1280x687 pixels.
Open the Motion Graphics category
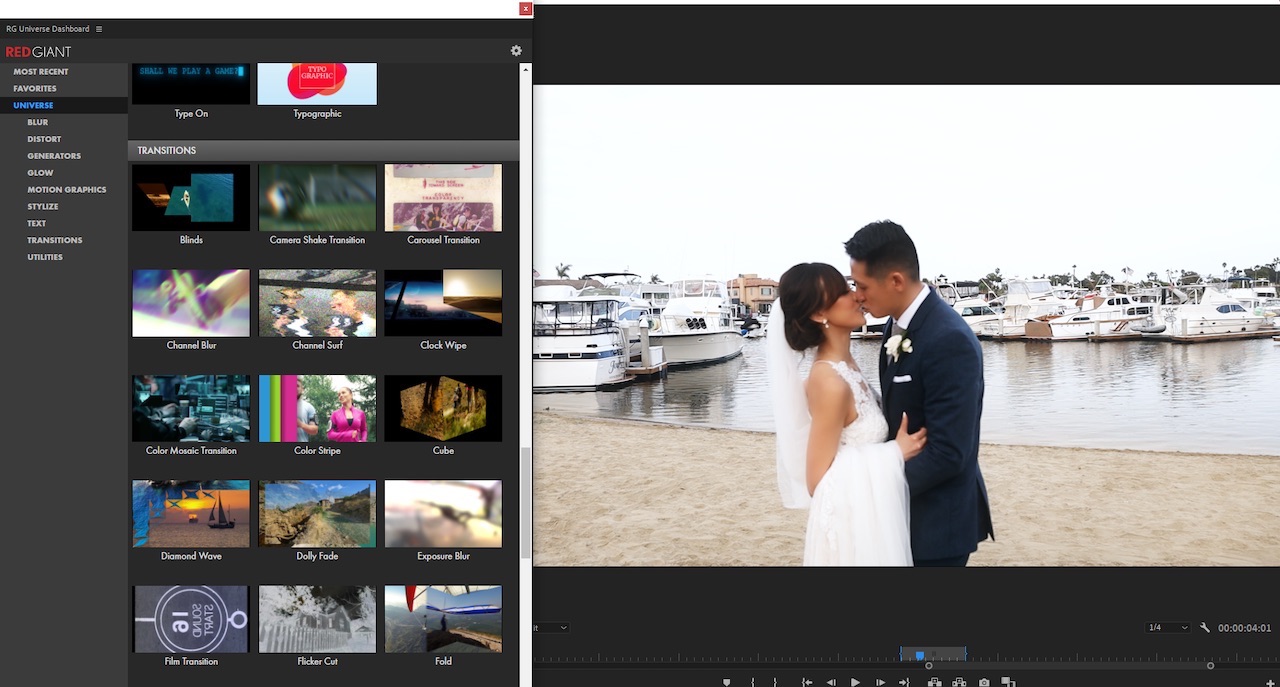(x=65, y=189)
